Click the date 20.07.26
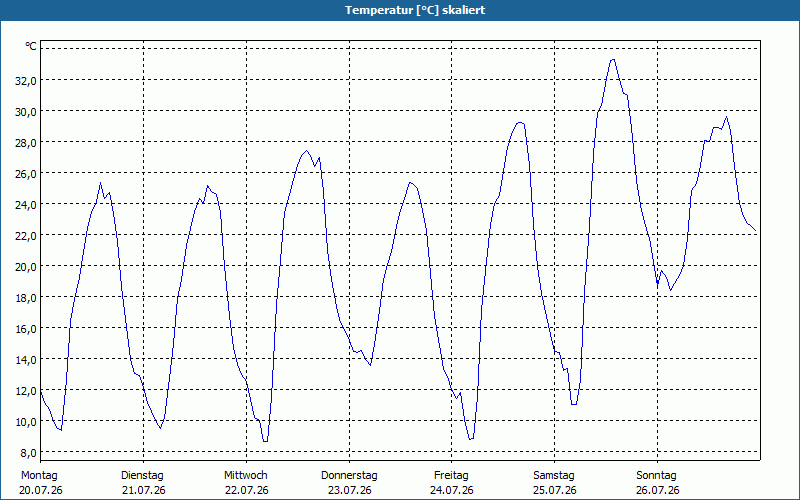800x500 pixels. [41, 491]
